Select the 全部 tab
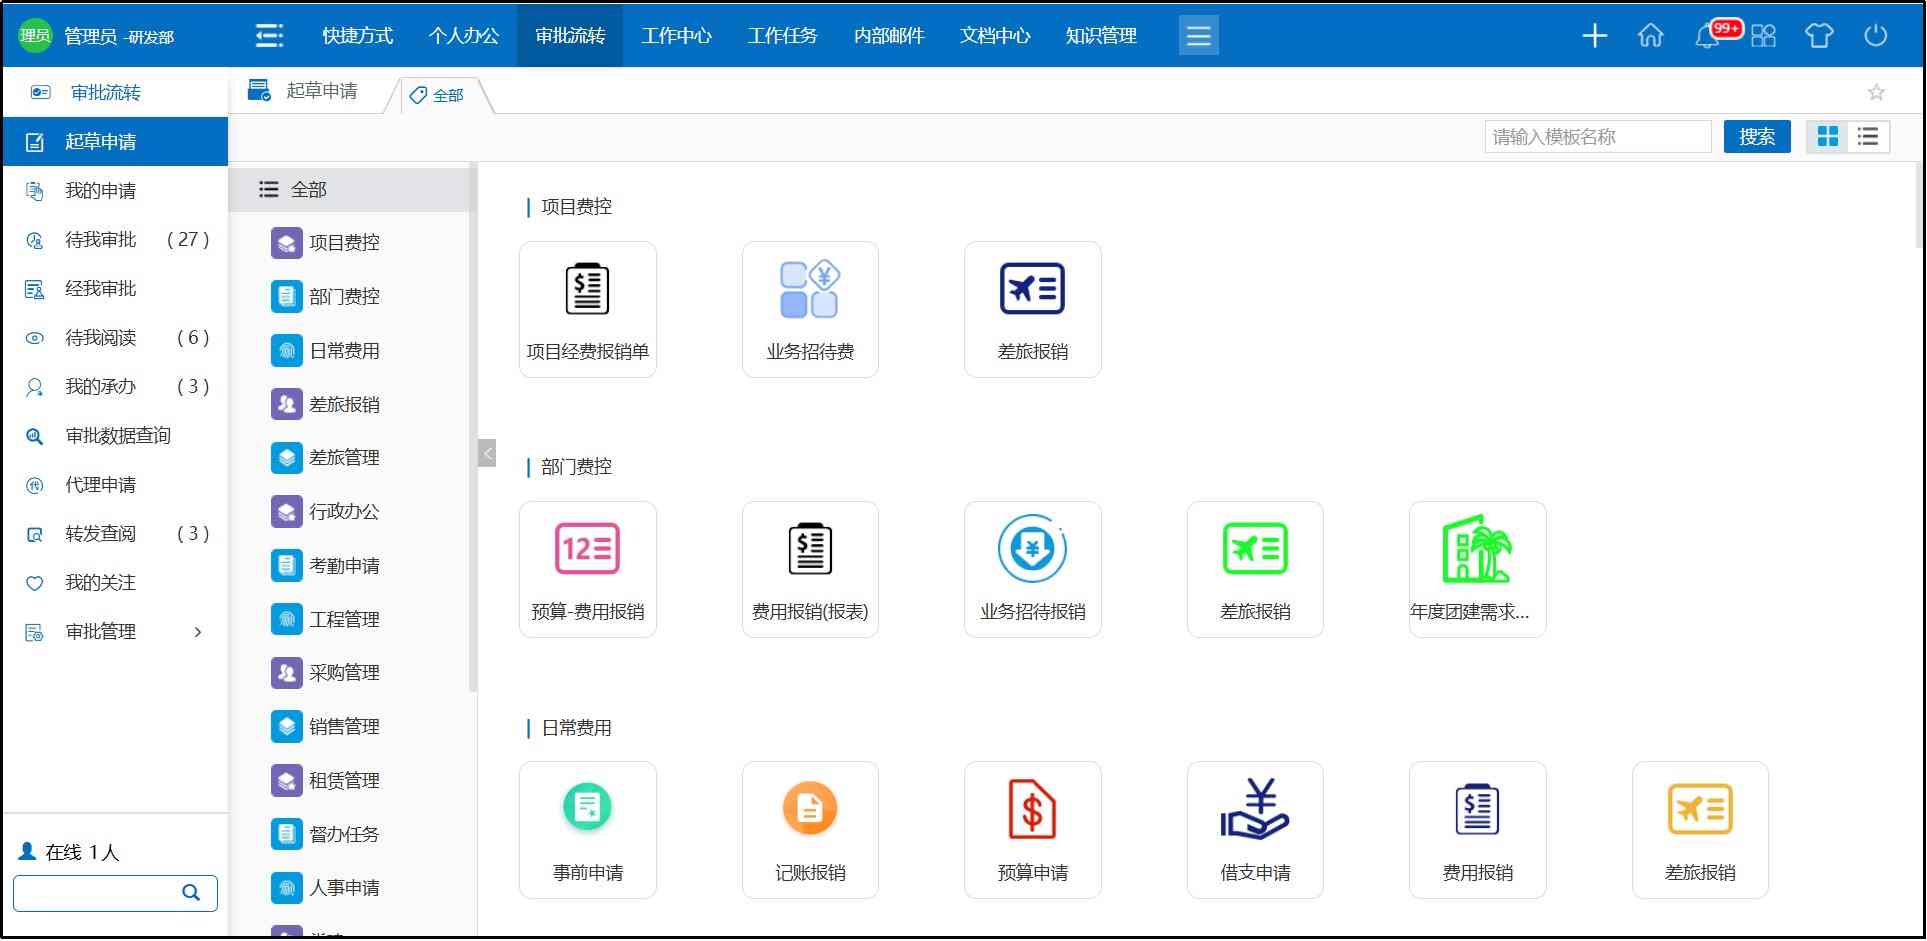 click(x=438, y=95)
